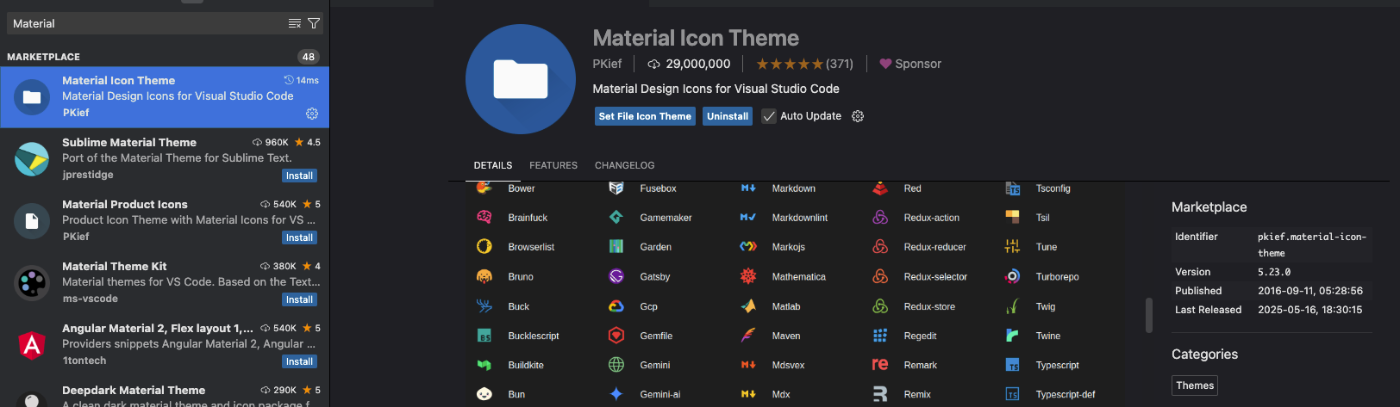The height and width of the screenshot is (407, 1400).
Task: Click the Brainfuck brain icon
Action: 483,217
